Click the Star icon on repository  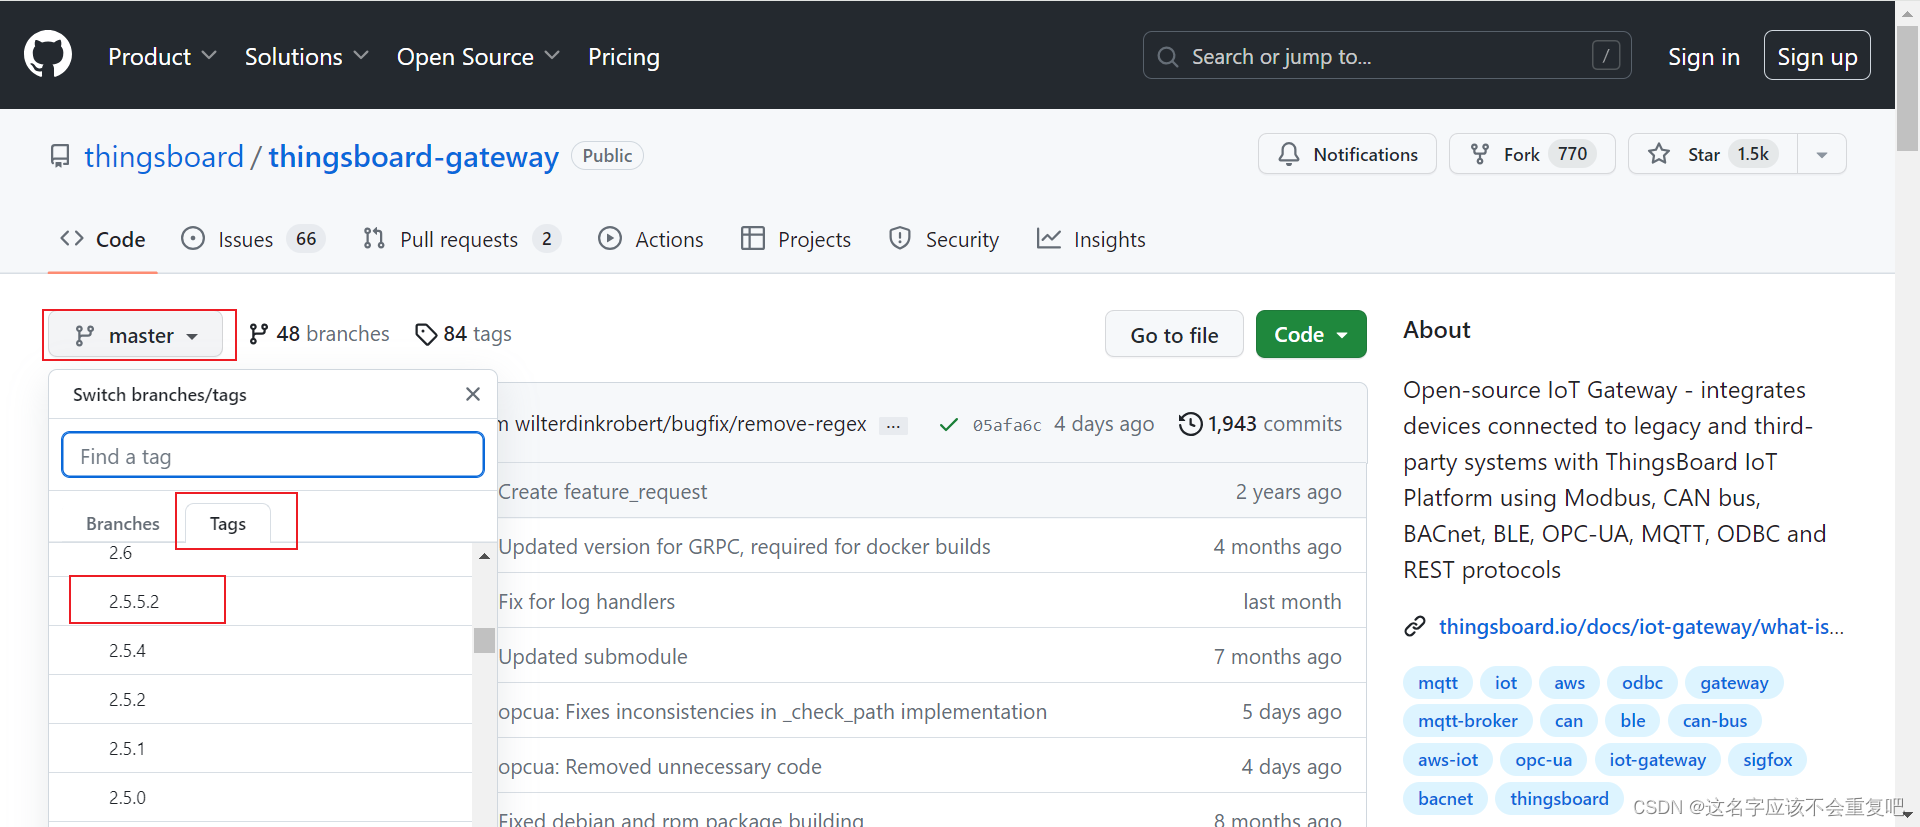(1659, 154)
